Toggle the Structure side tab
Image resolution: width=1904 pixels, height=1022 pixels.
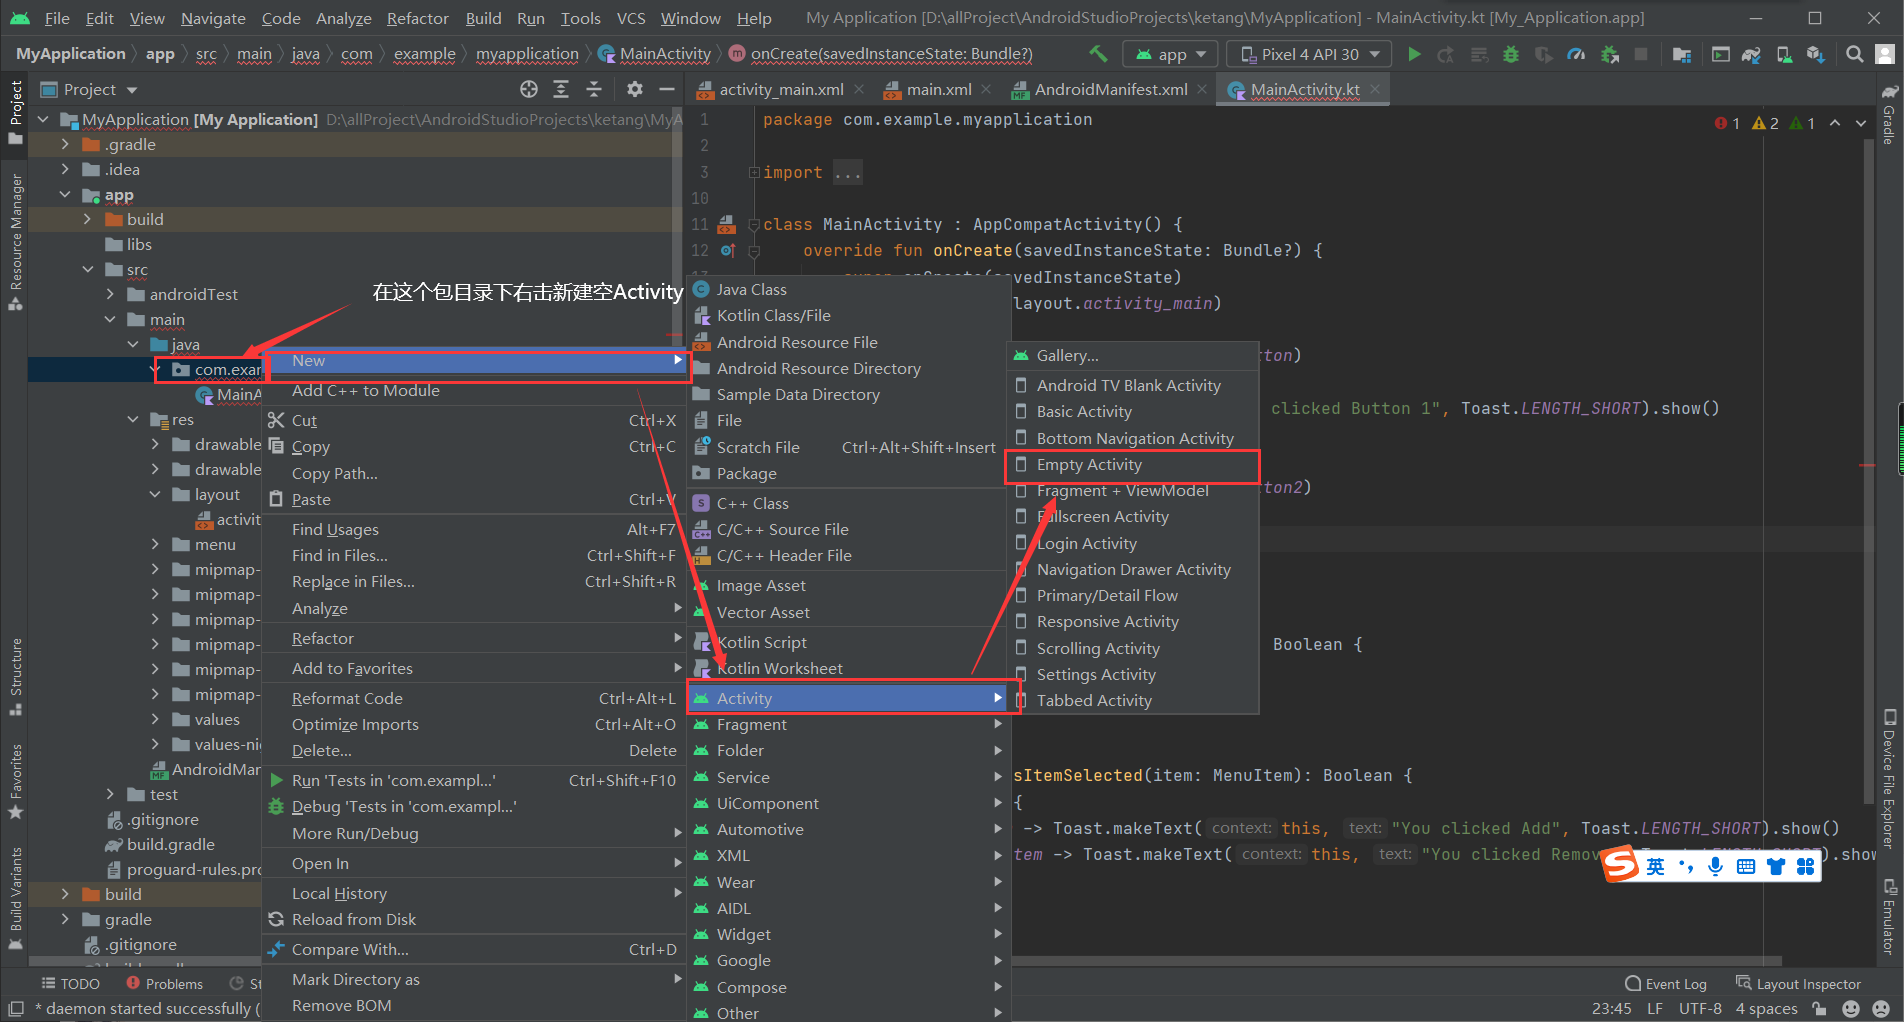click(x=15, y=676)
